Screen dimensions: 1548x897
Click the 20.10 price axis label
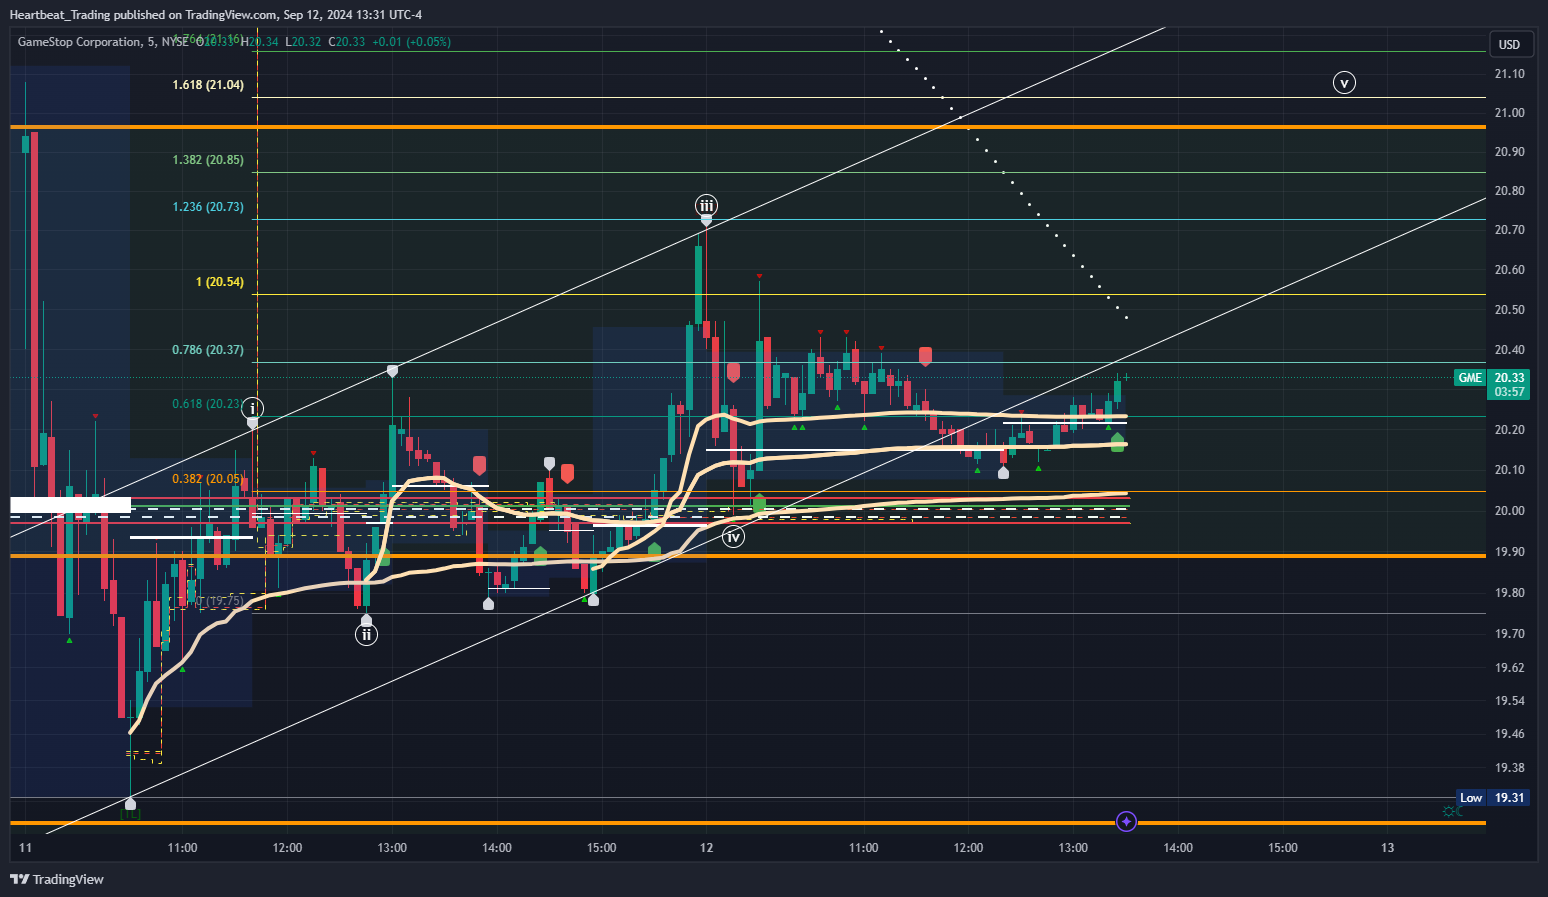point(1509,470)
